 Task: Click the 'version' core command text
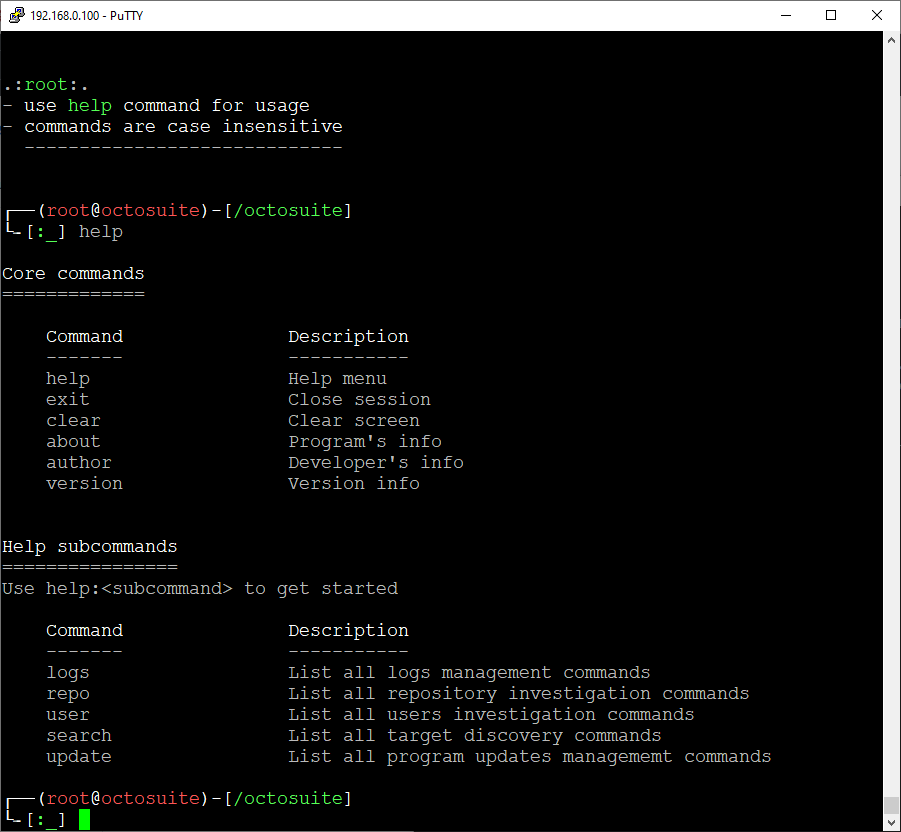(84, 484)
